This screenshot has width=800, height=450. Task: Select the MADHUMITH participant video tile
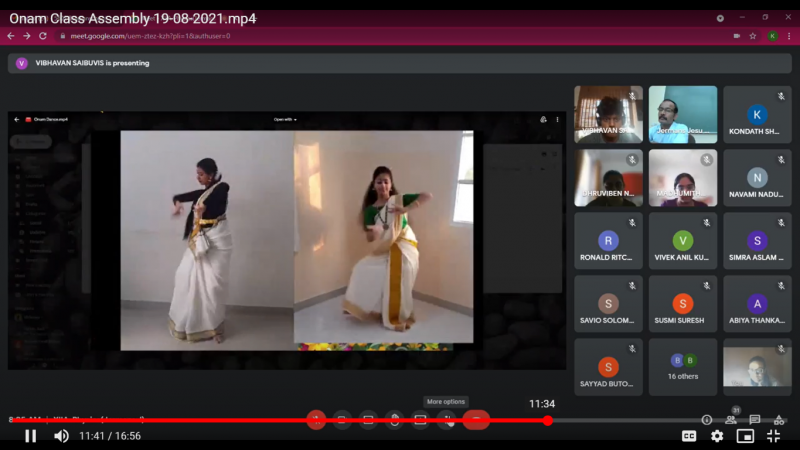point(683,178)
